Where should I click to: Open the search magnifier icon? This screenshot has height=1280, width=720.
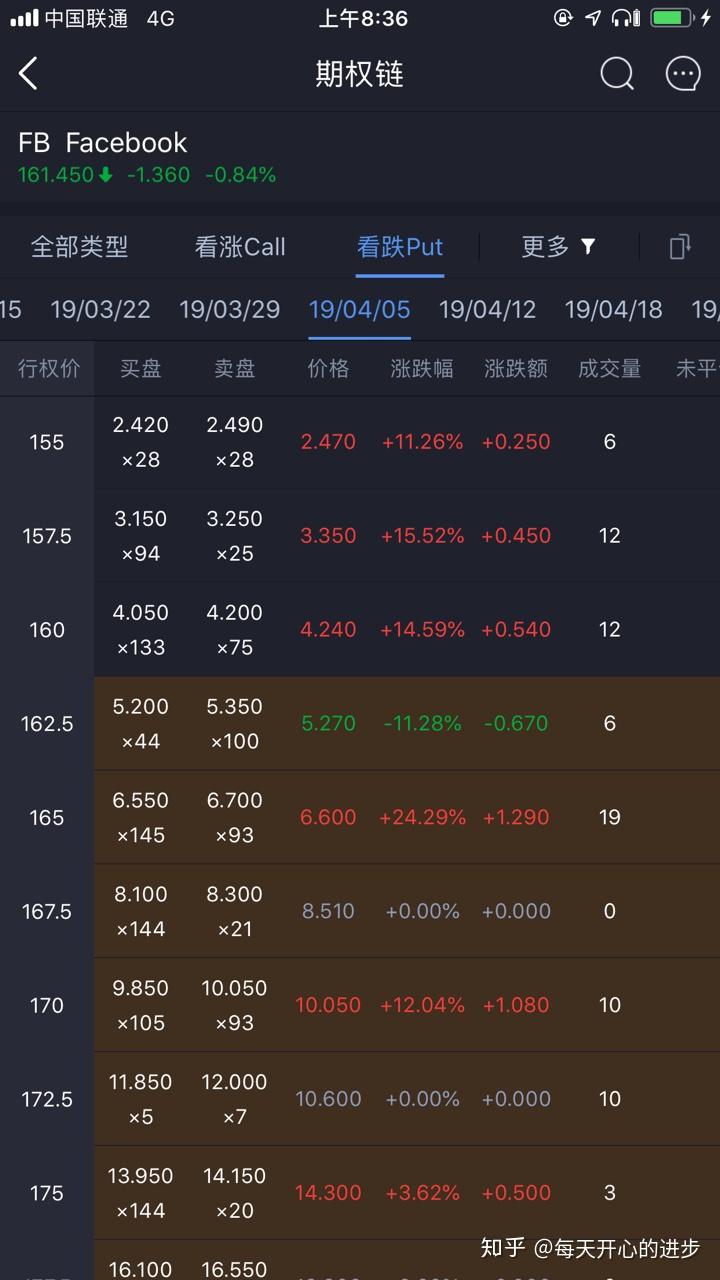[617, 74]
